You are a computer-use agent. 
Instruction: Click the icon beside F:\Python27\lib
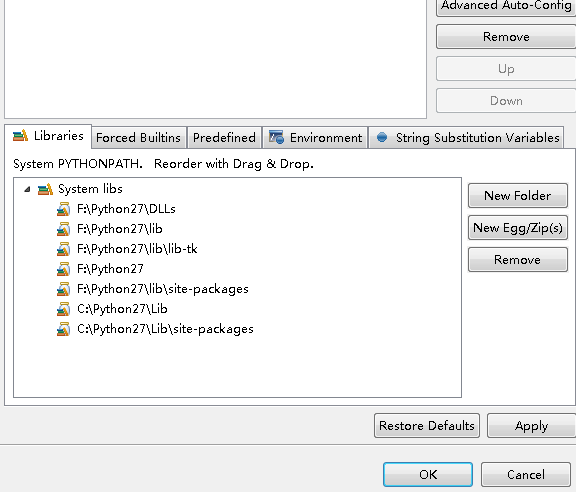click(63, 229)
